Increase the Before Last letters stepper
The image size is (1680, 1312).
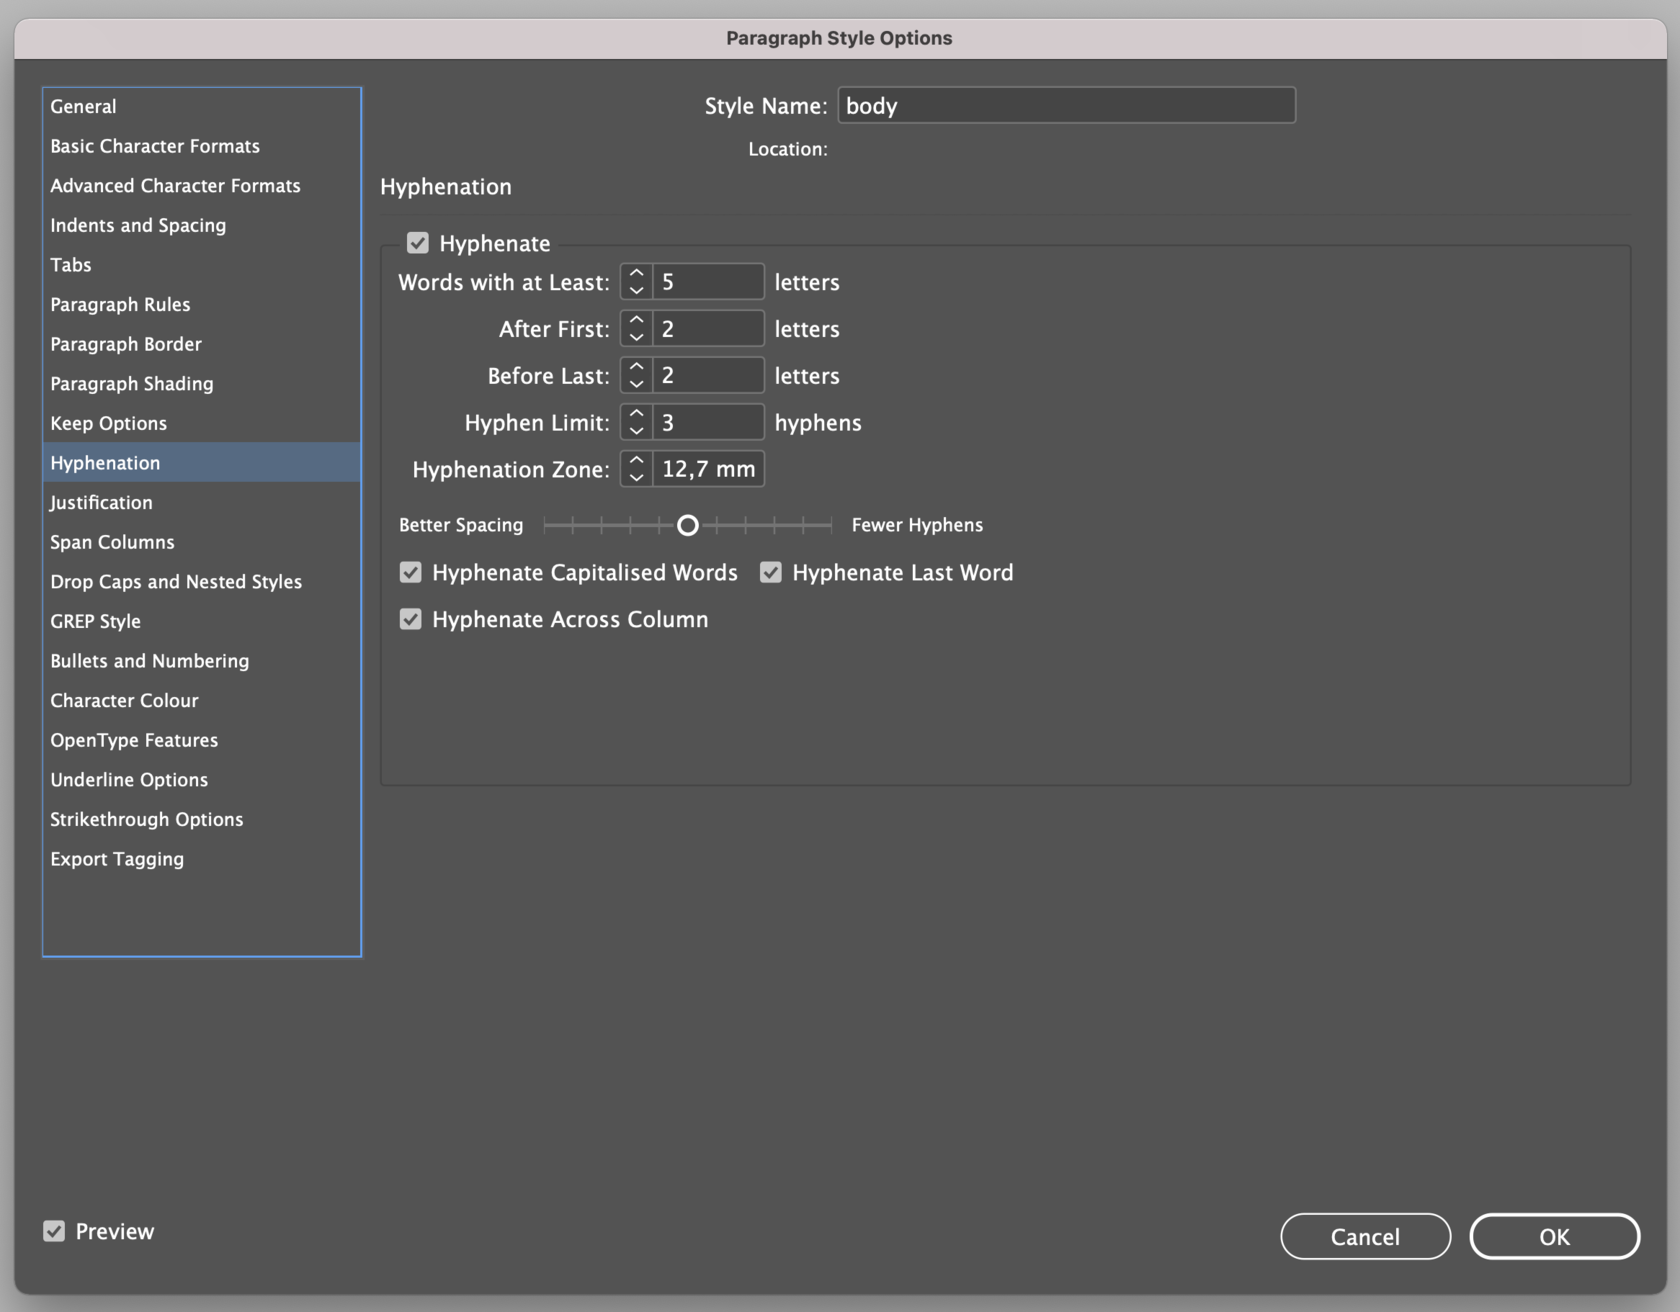pyautogui.click(x=636, y=368)
